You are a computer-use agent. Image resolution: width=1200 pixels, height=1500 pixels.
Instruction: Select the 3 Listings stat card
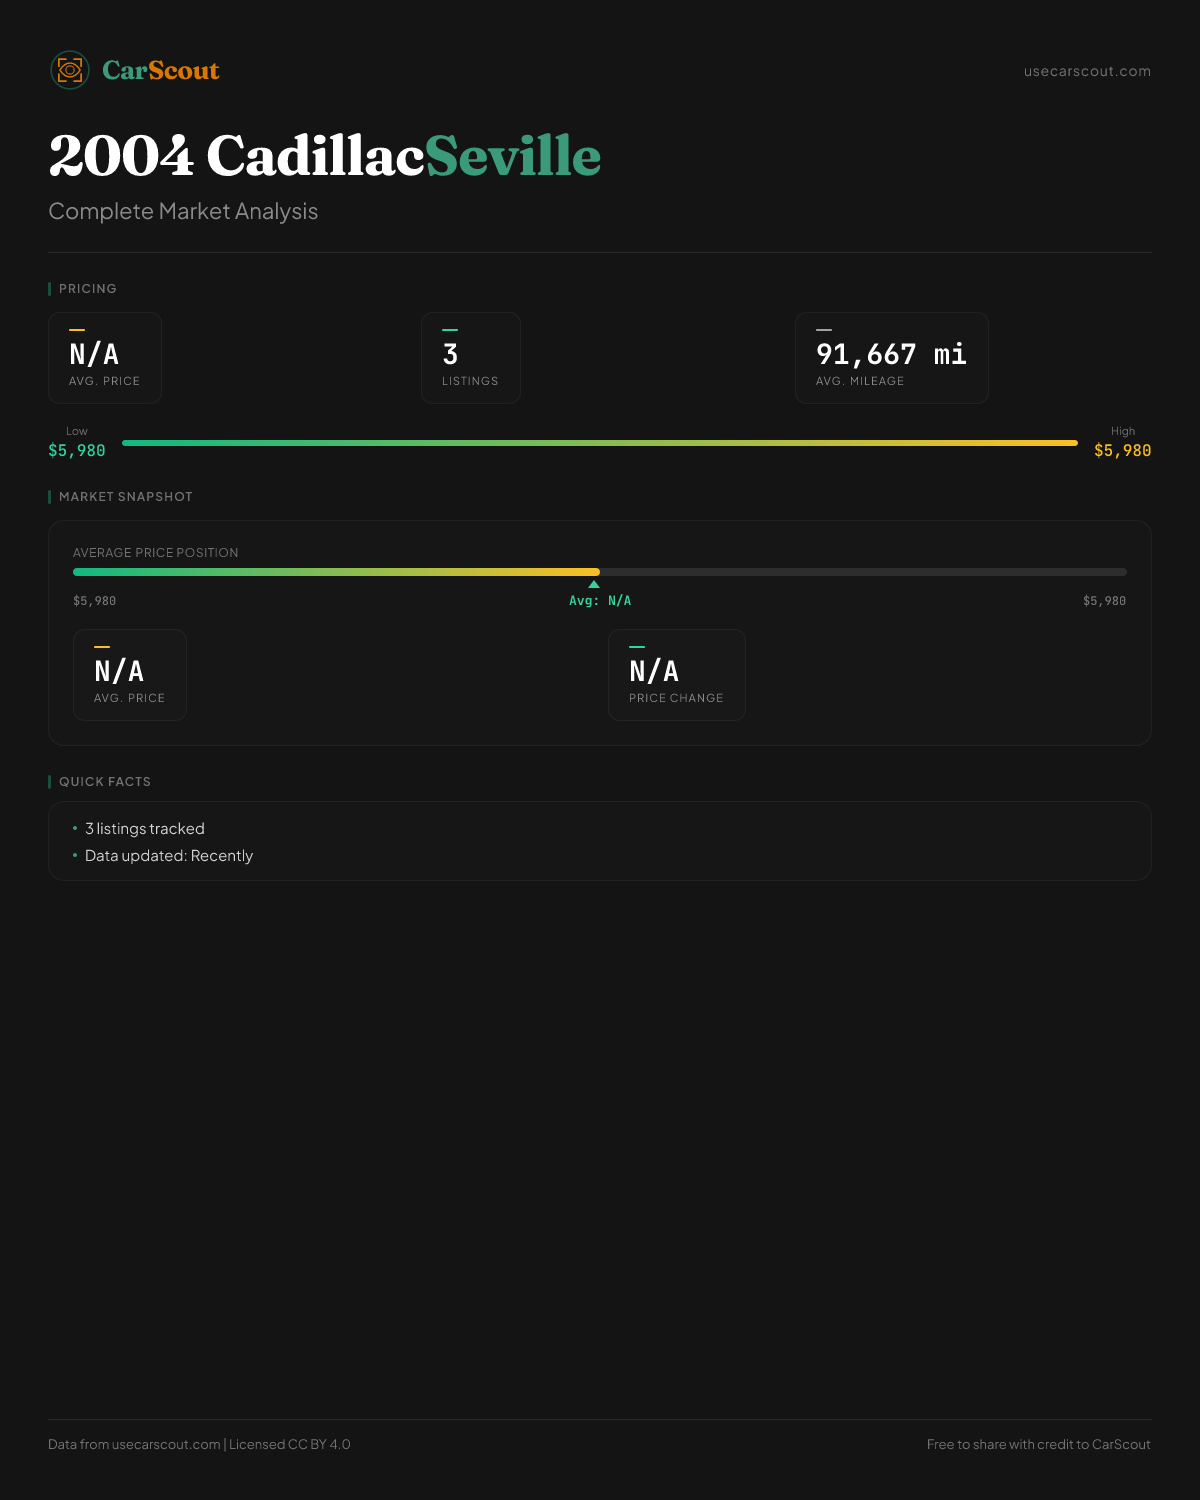click(470, 358)
